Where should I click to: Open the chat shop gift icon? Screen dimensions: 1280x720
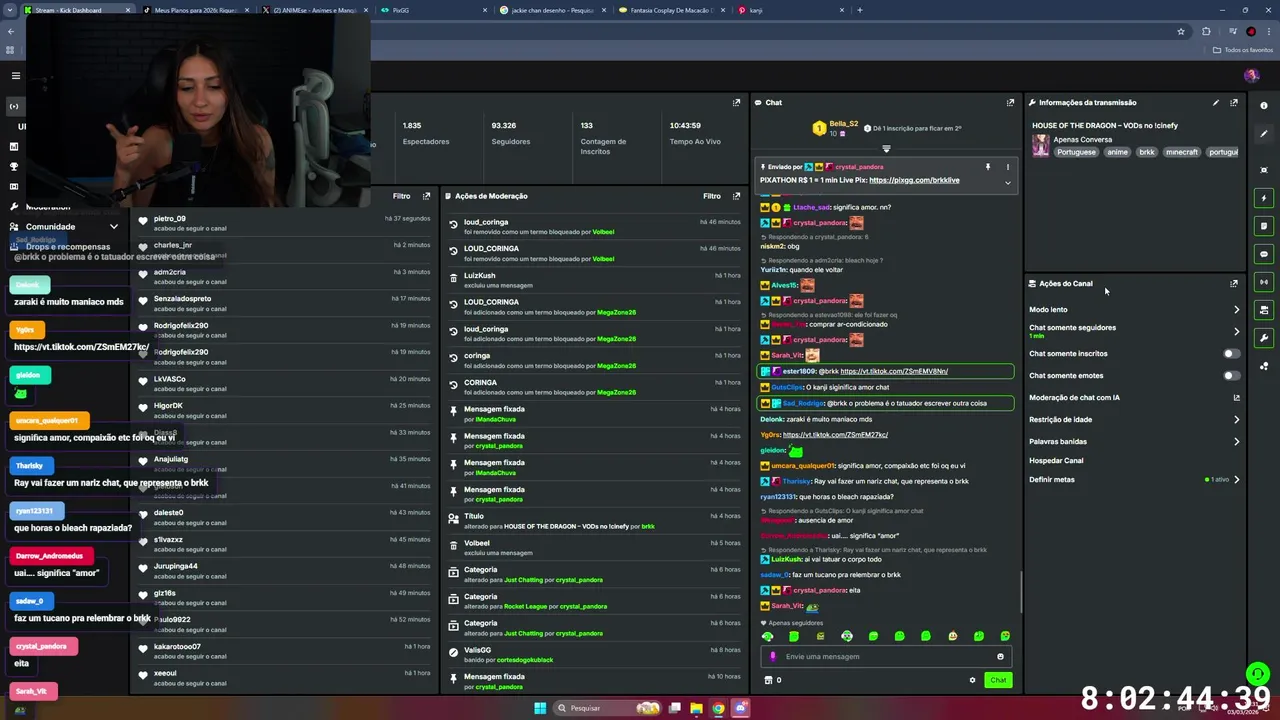(768, 680)
